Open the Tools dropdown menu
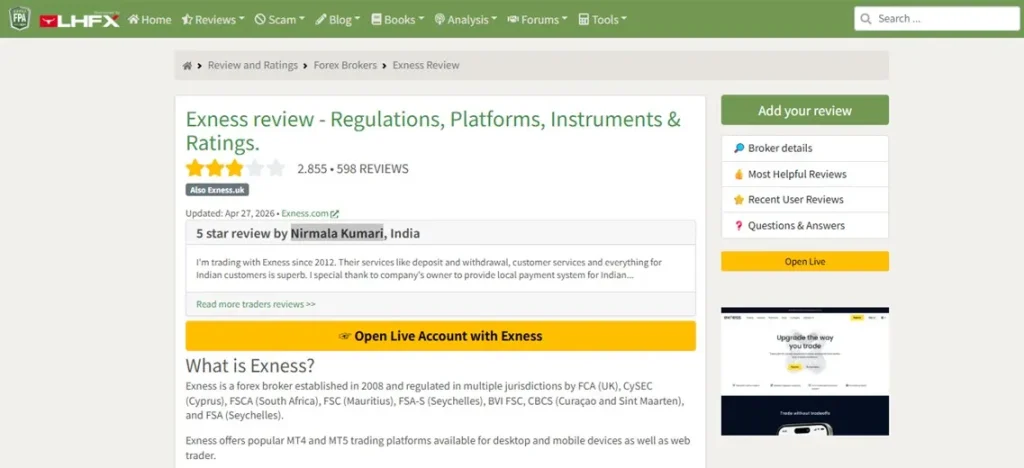This screenshot has width=1024, height=468. 602,20
